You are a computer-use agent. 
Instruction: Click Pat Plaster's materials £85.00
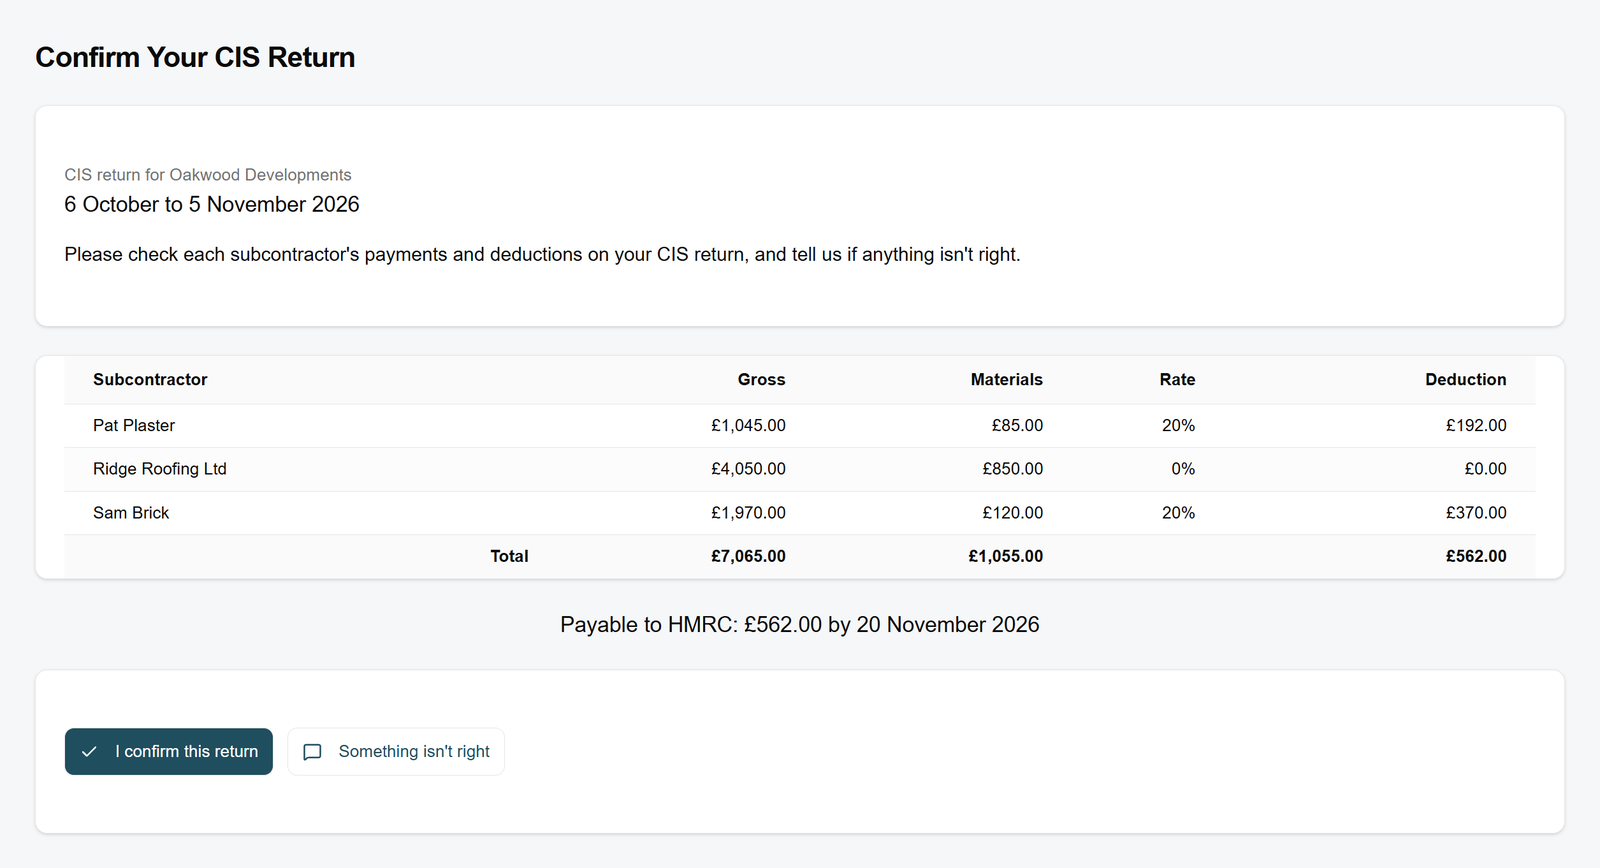tap(1017, 425)
